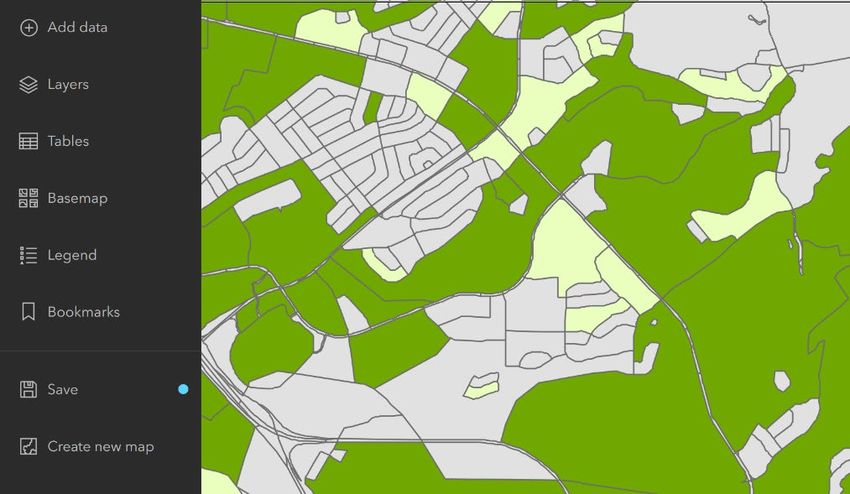Click the Save floppy disk icon

29,389
